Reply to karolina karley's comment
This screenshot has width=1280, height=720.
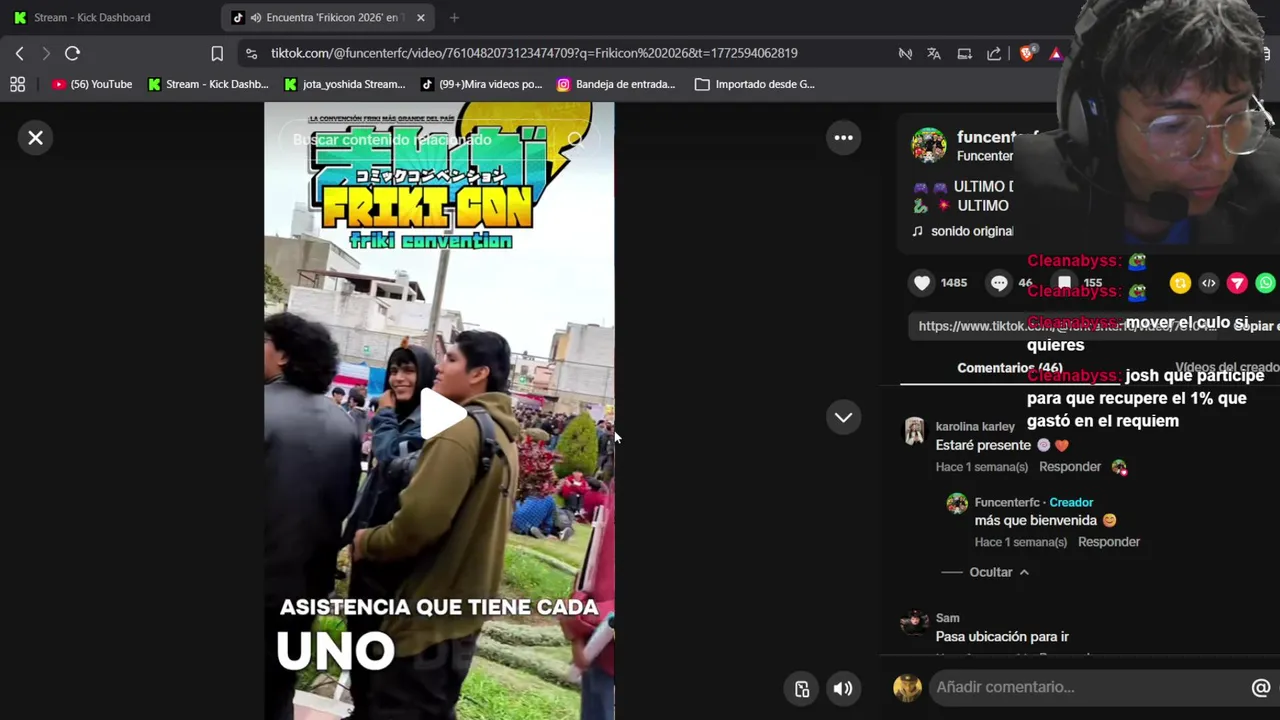pyautogui.click(x=1069, y=467)
